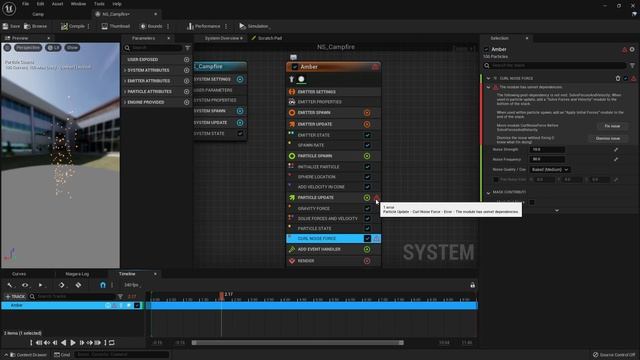Click the Selection panel filter icon
640x360 pixels.
pyautogui.click(x=632, y=65)
